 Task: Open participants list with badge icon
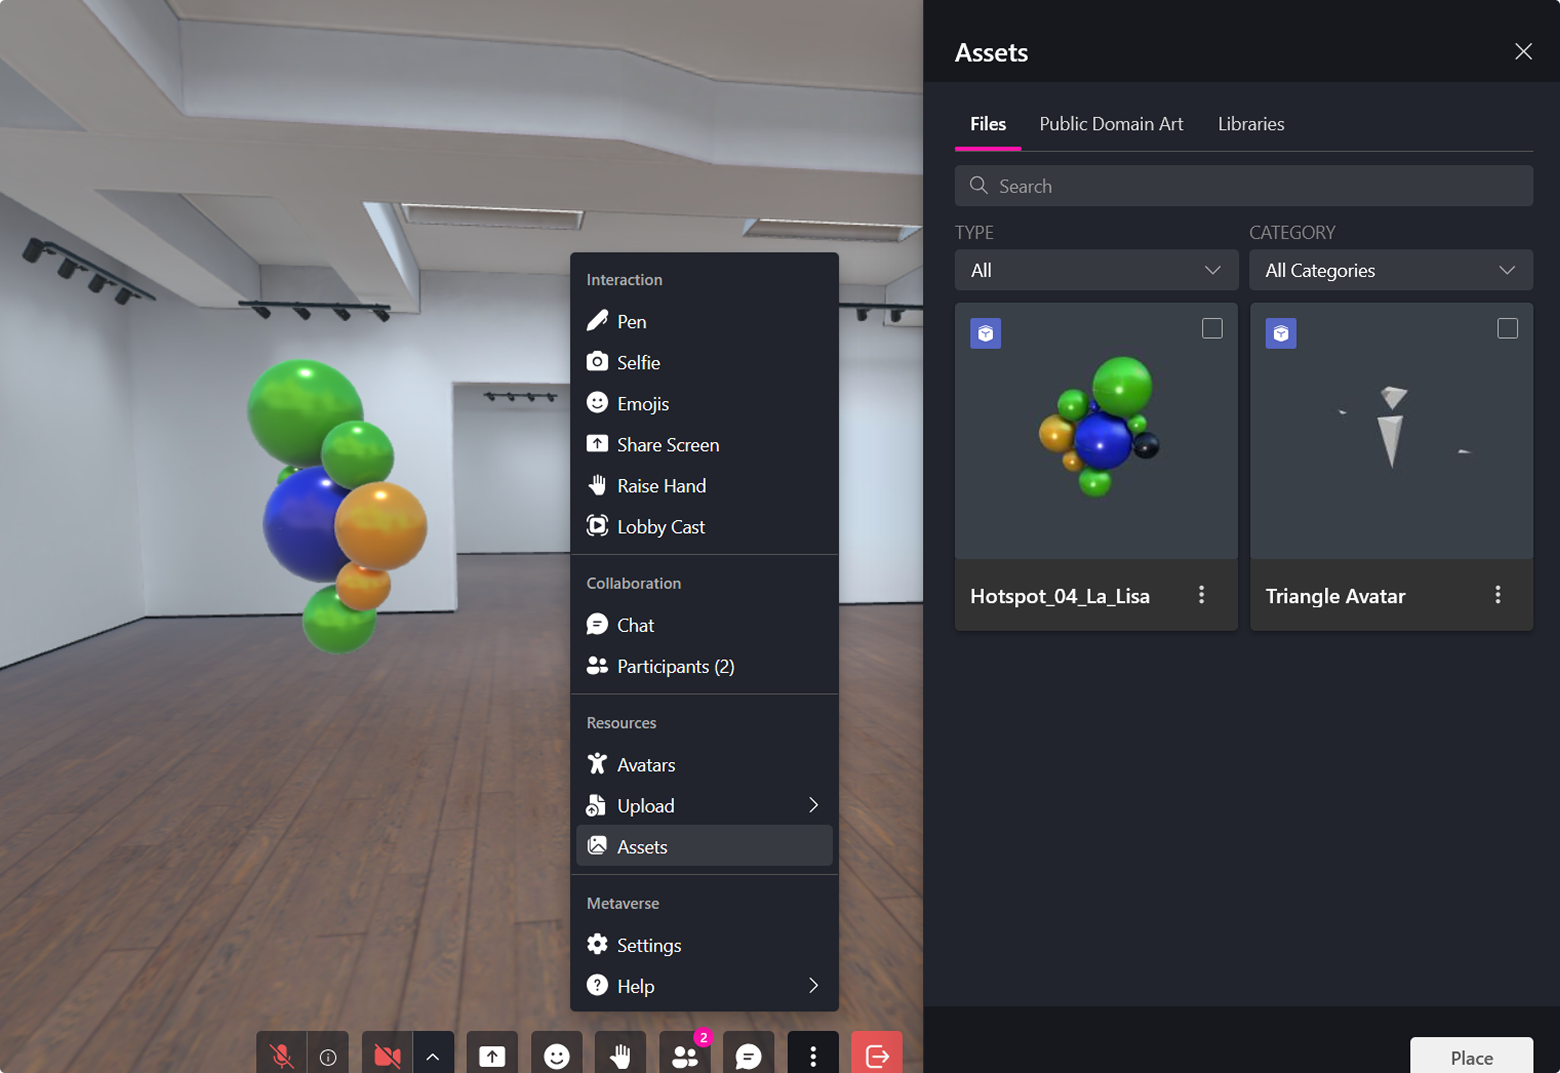click(x=685, y=1055)
